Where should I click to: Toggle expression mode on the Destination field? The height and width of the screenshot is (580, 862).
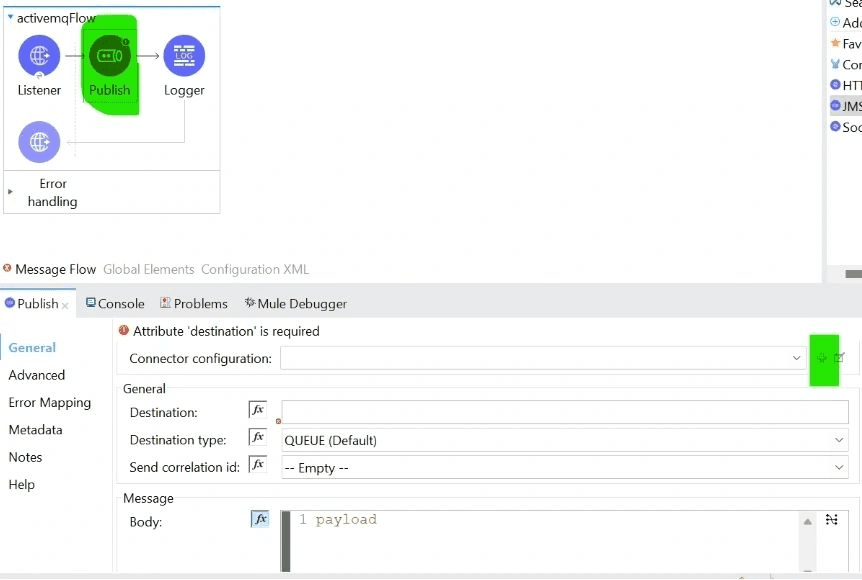coord(258,409)
